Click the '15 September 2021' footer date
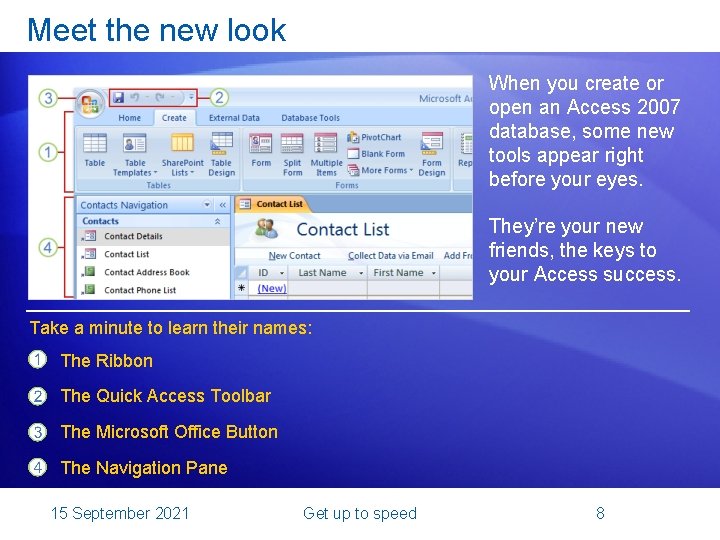720x540 pixels. pyautogui.click(x=120, y=513)
